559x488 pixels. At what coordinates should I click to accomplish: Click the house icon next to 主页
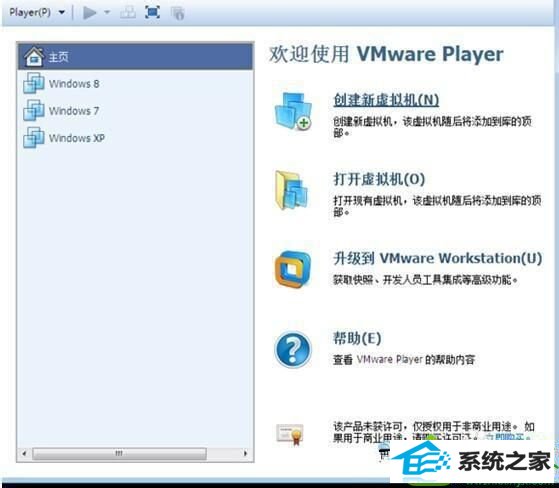(x=34, y=56)
